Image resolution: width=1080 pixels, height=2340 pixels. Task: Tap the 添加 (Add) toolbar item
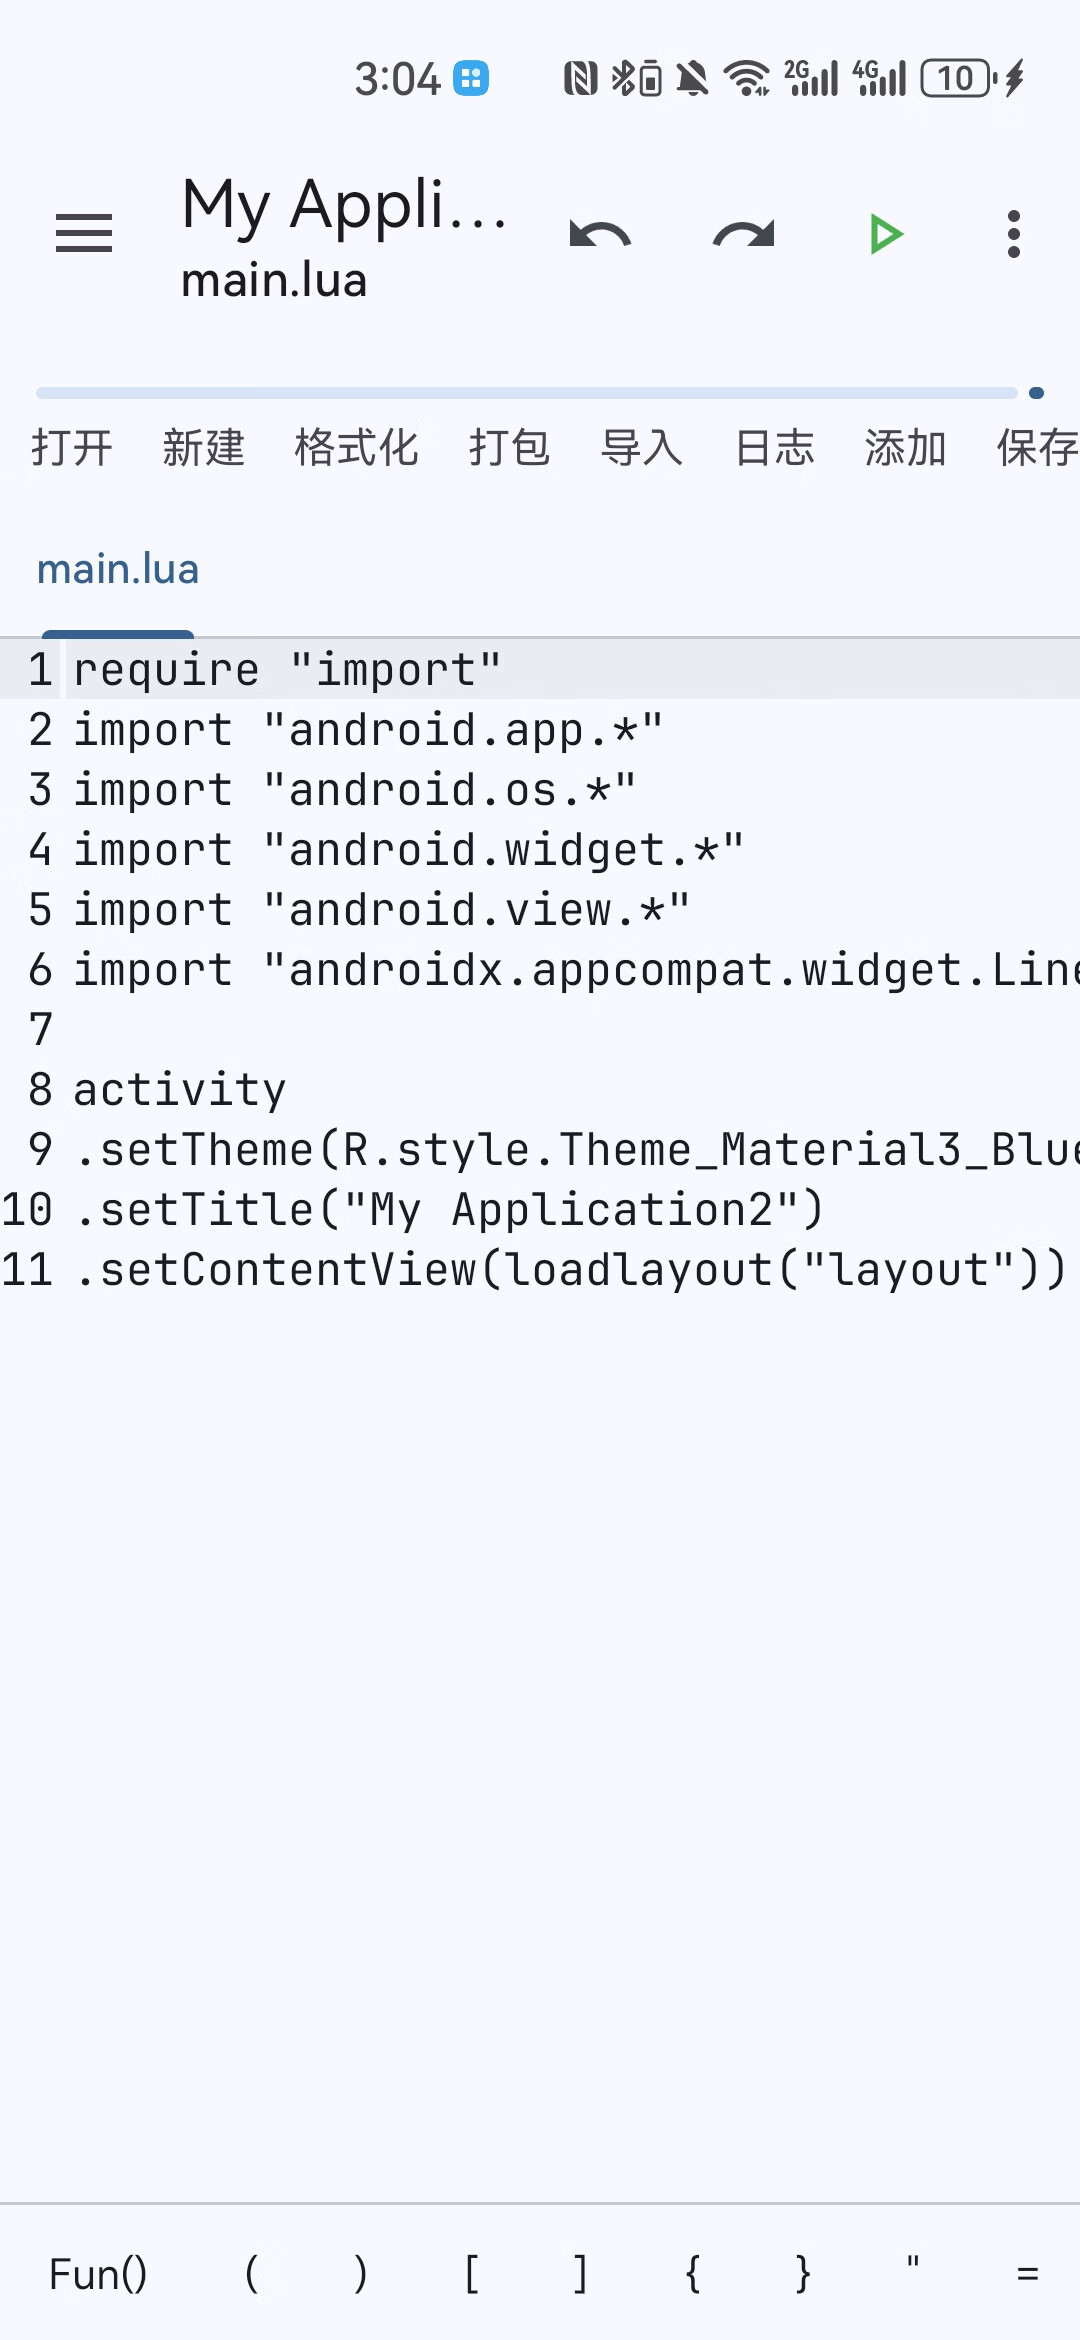906,447
